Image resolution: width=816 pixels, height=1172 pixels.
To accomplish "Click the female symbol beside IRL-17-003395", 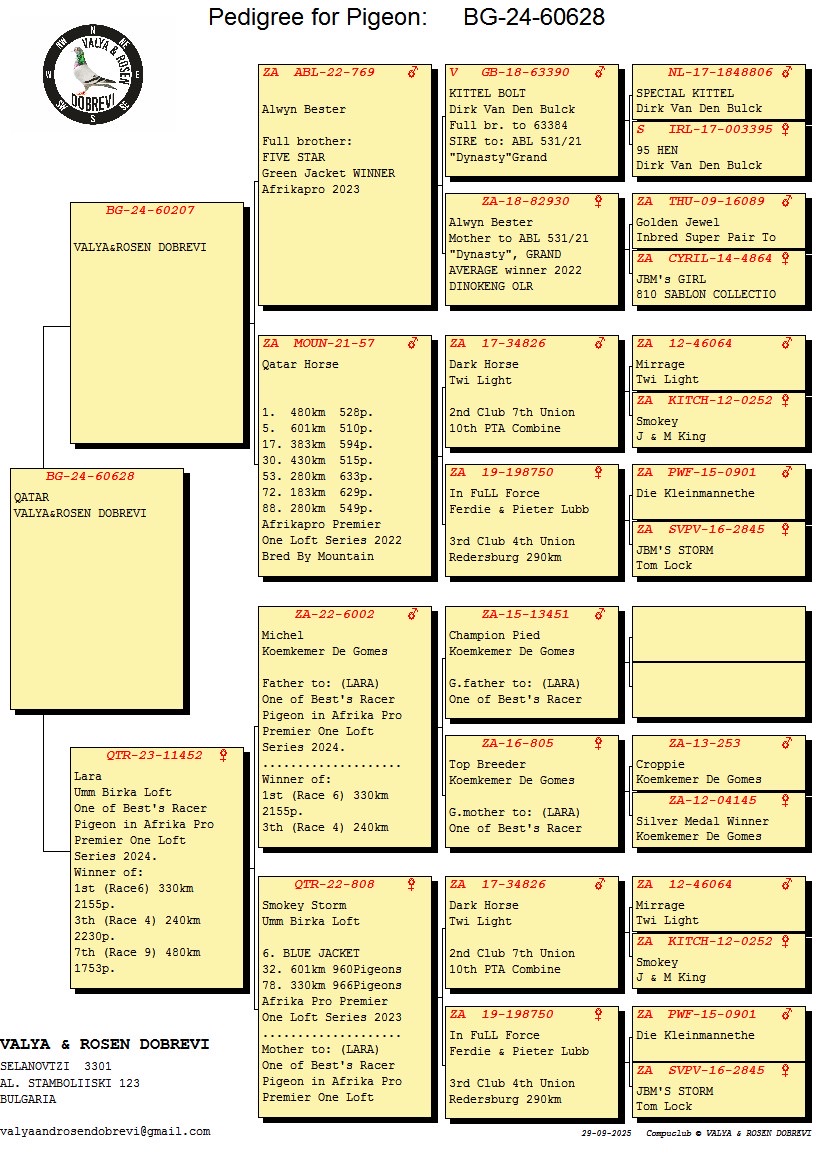I will click(786, 130).
